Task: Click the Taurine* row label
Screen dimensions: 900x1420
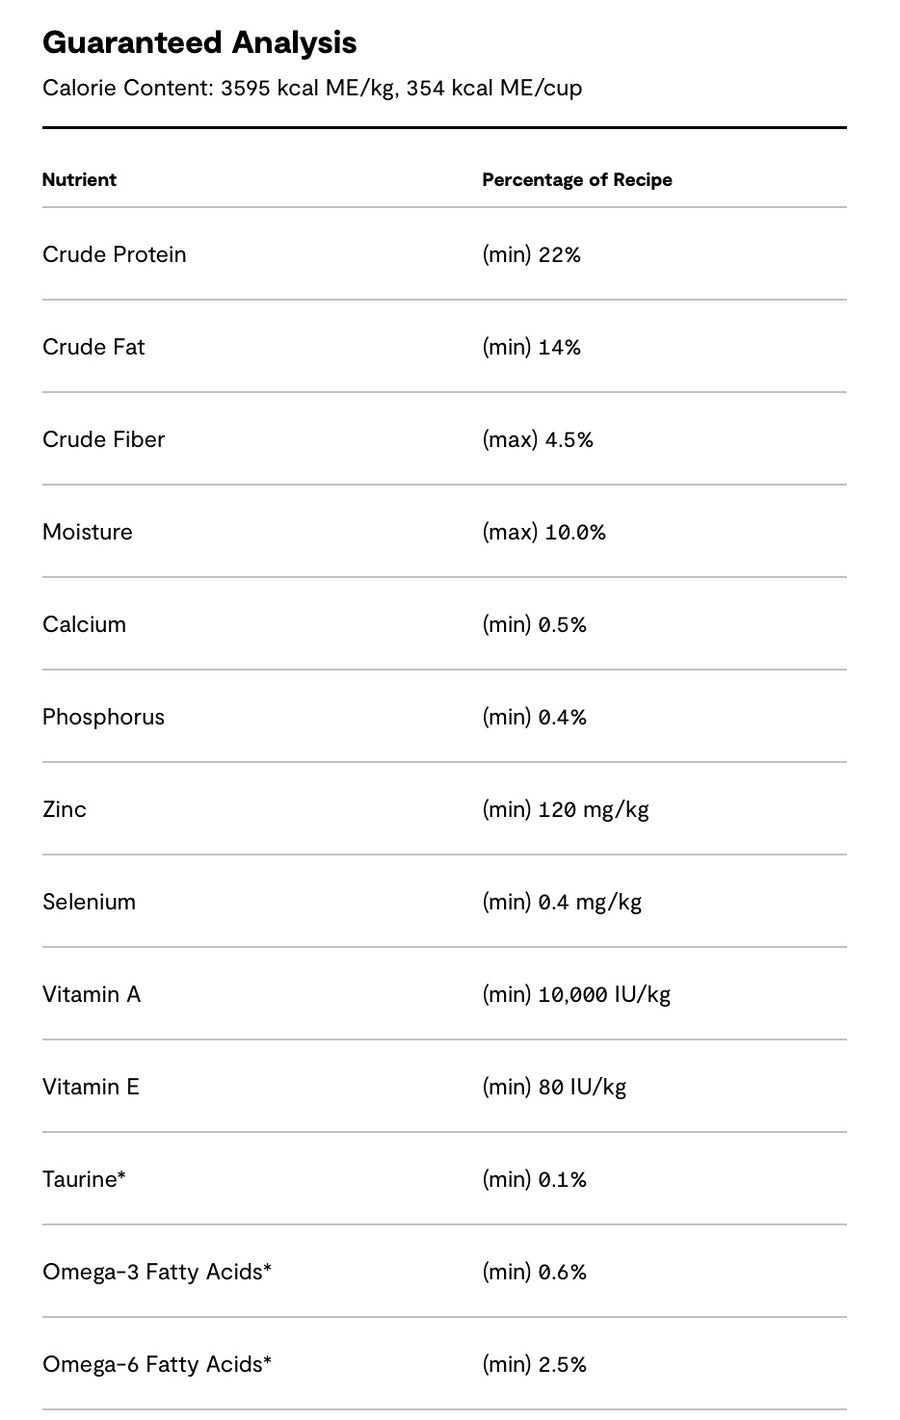Action: tap(84, 1179)
